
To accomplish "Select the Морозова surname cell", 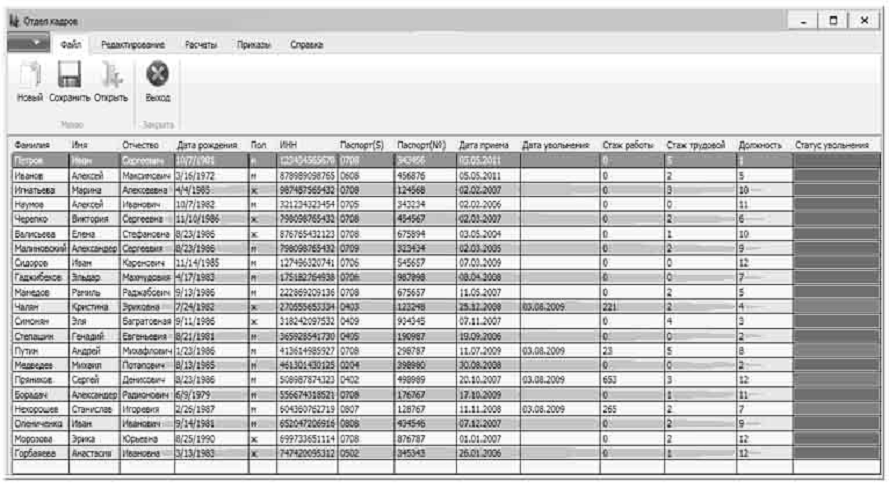I will (40, 439).
